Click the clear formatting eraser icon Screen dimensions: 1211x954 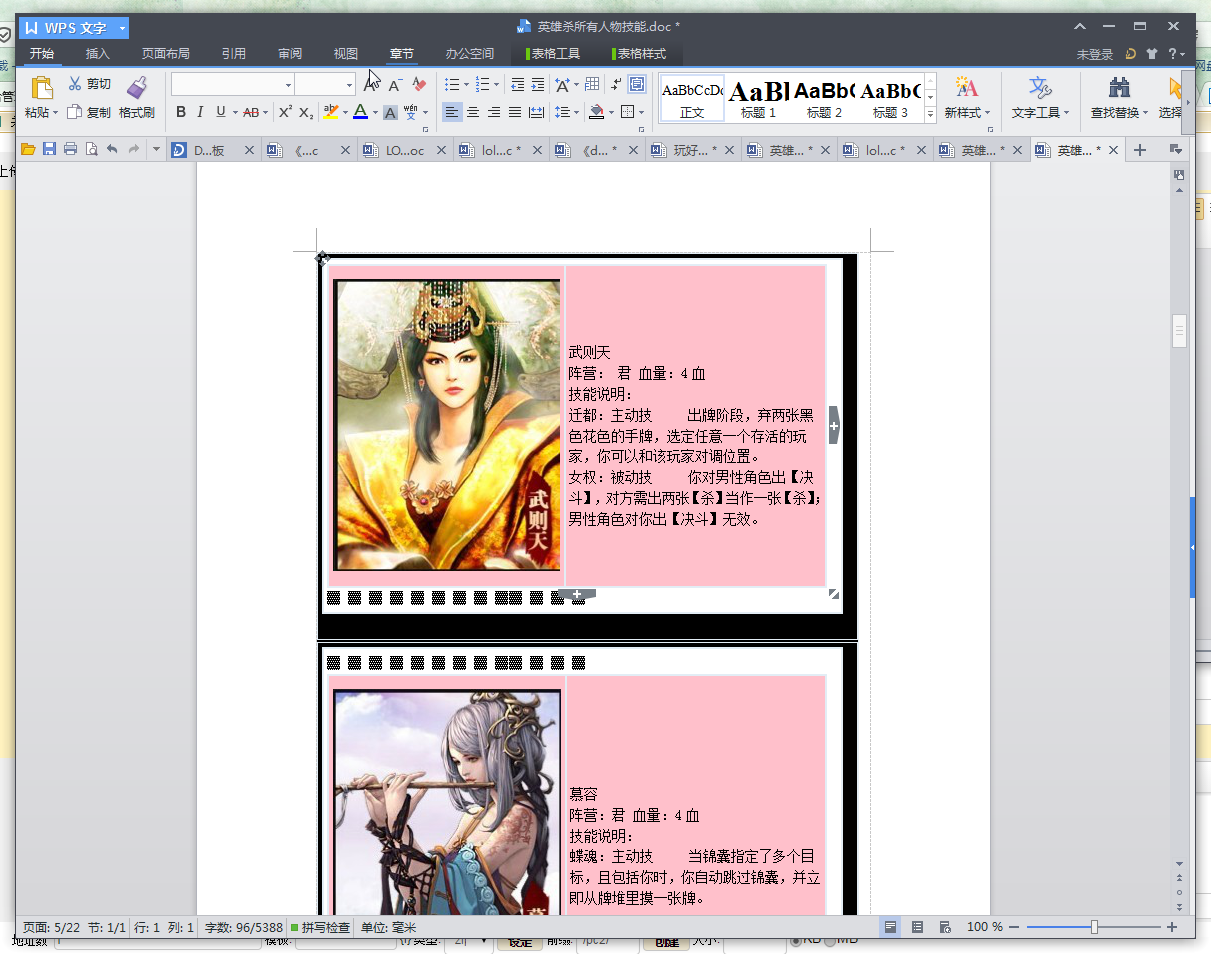(419, 85)
